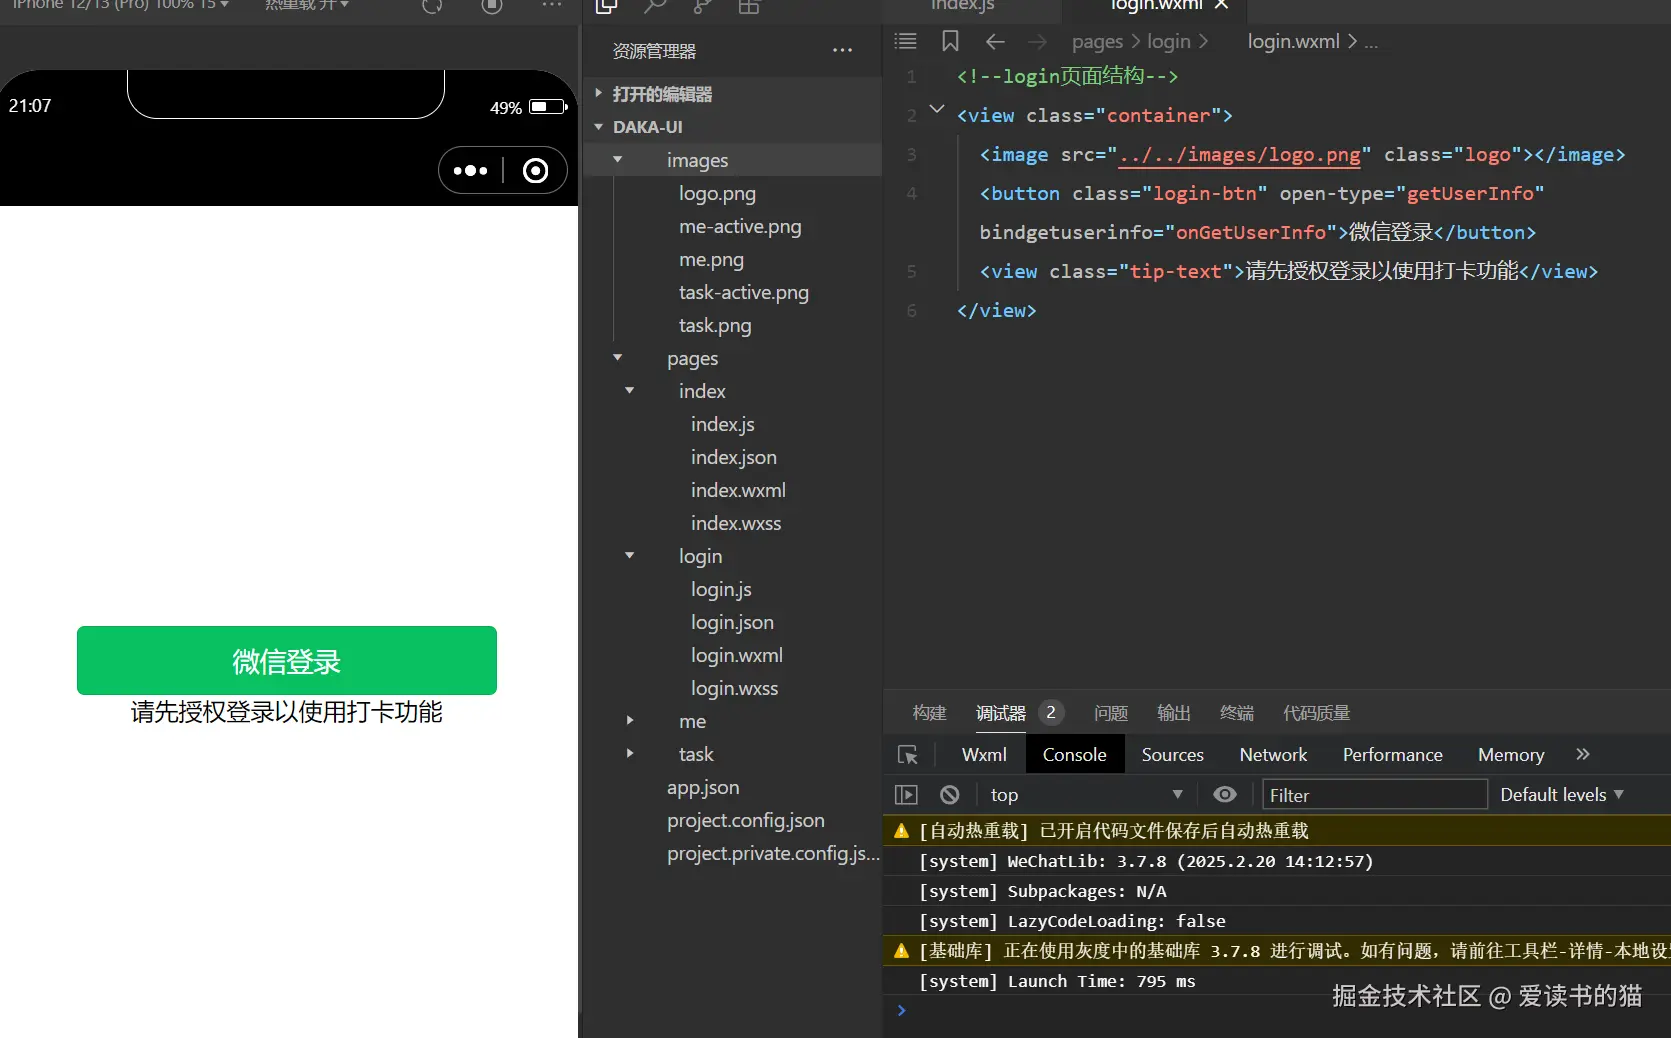Viewport: 1671px width, 1038px height.
Task: Activate the element inspector picker icon
Action: pos(907,755)
